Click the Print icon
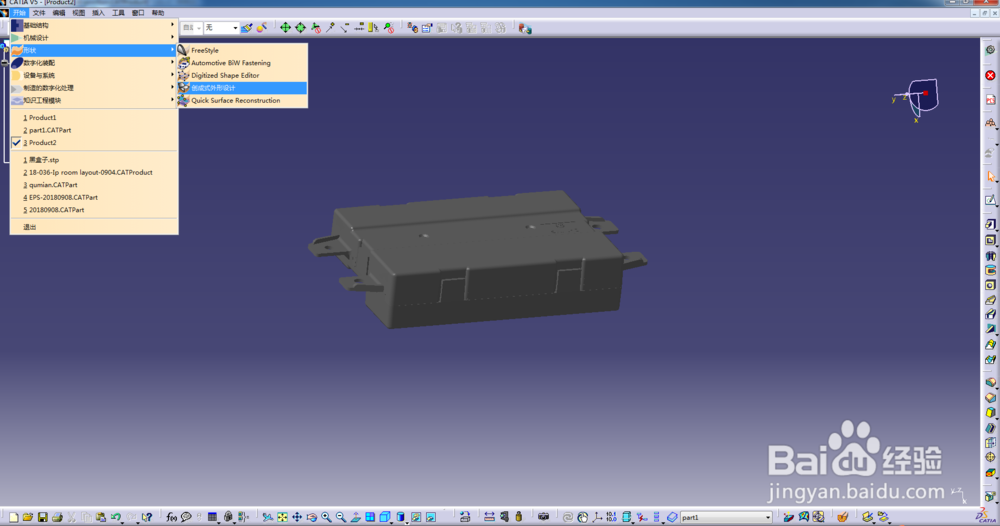 tap(57, 517)
